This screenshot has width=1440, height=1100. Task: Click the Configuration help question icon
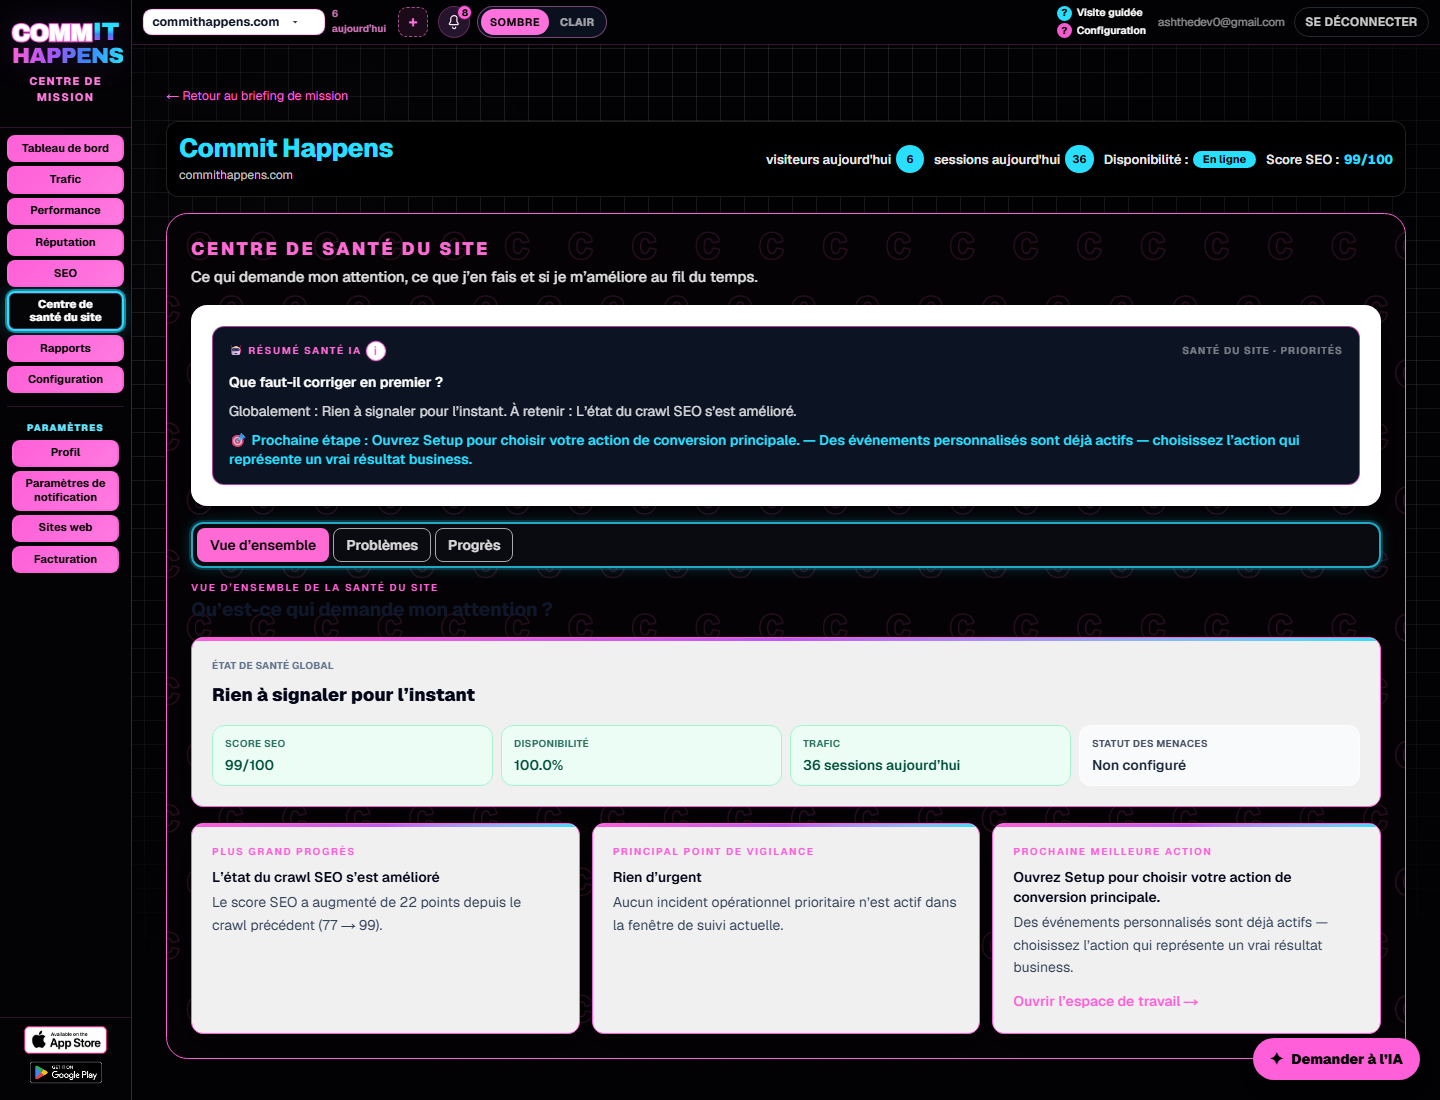point(1064,31)
